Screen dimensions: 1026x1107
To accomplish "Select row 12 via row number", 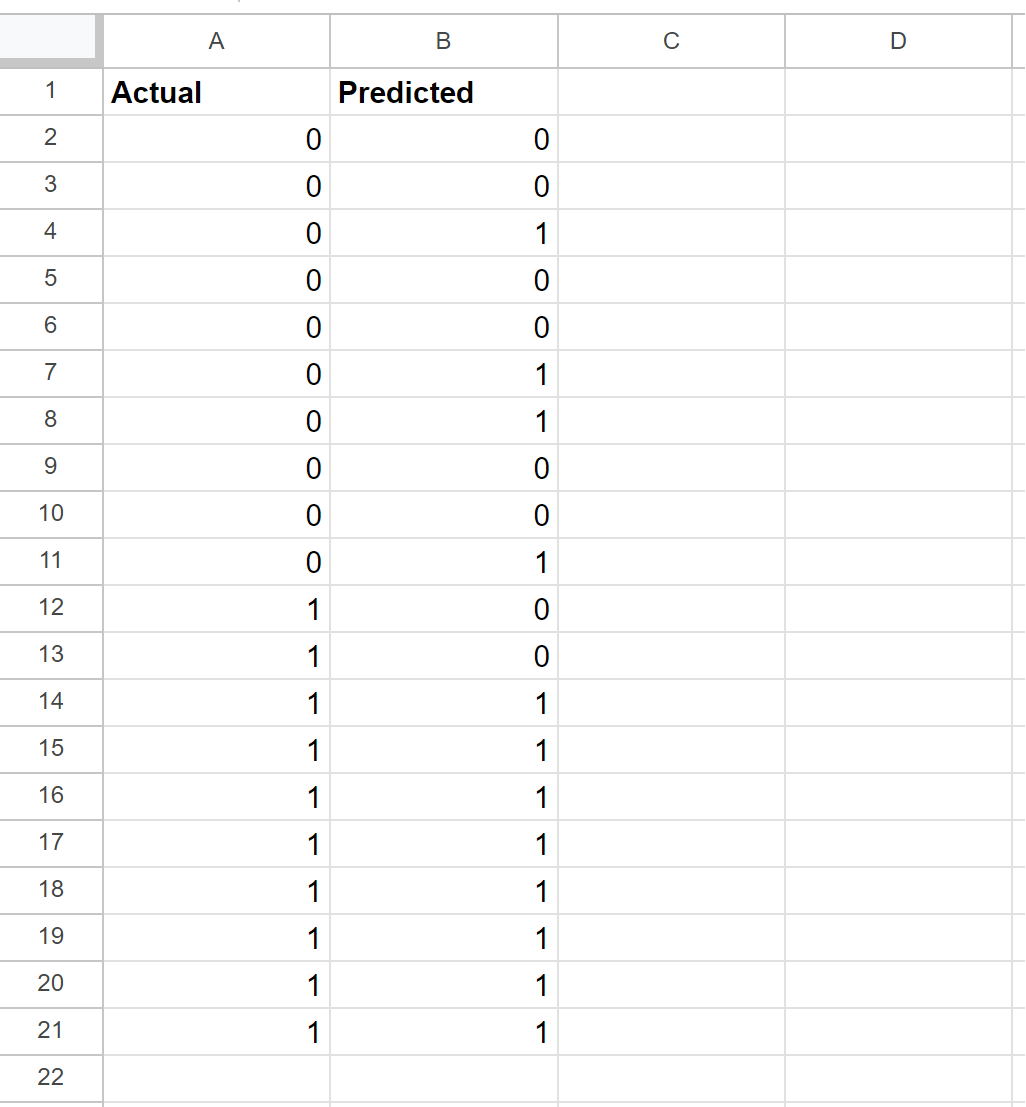I will click(x=51, y=608).
